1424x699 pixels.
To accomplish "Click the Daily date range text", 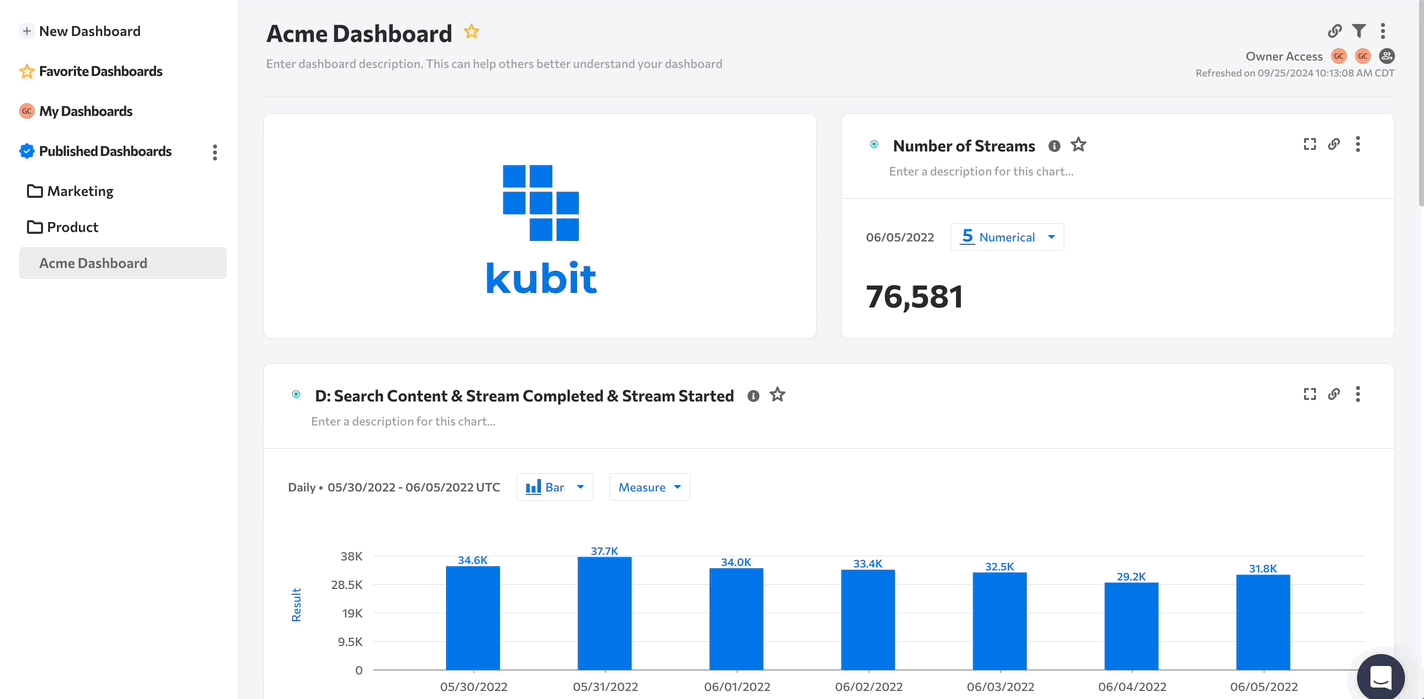I will click(x=394, y=487).
